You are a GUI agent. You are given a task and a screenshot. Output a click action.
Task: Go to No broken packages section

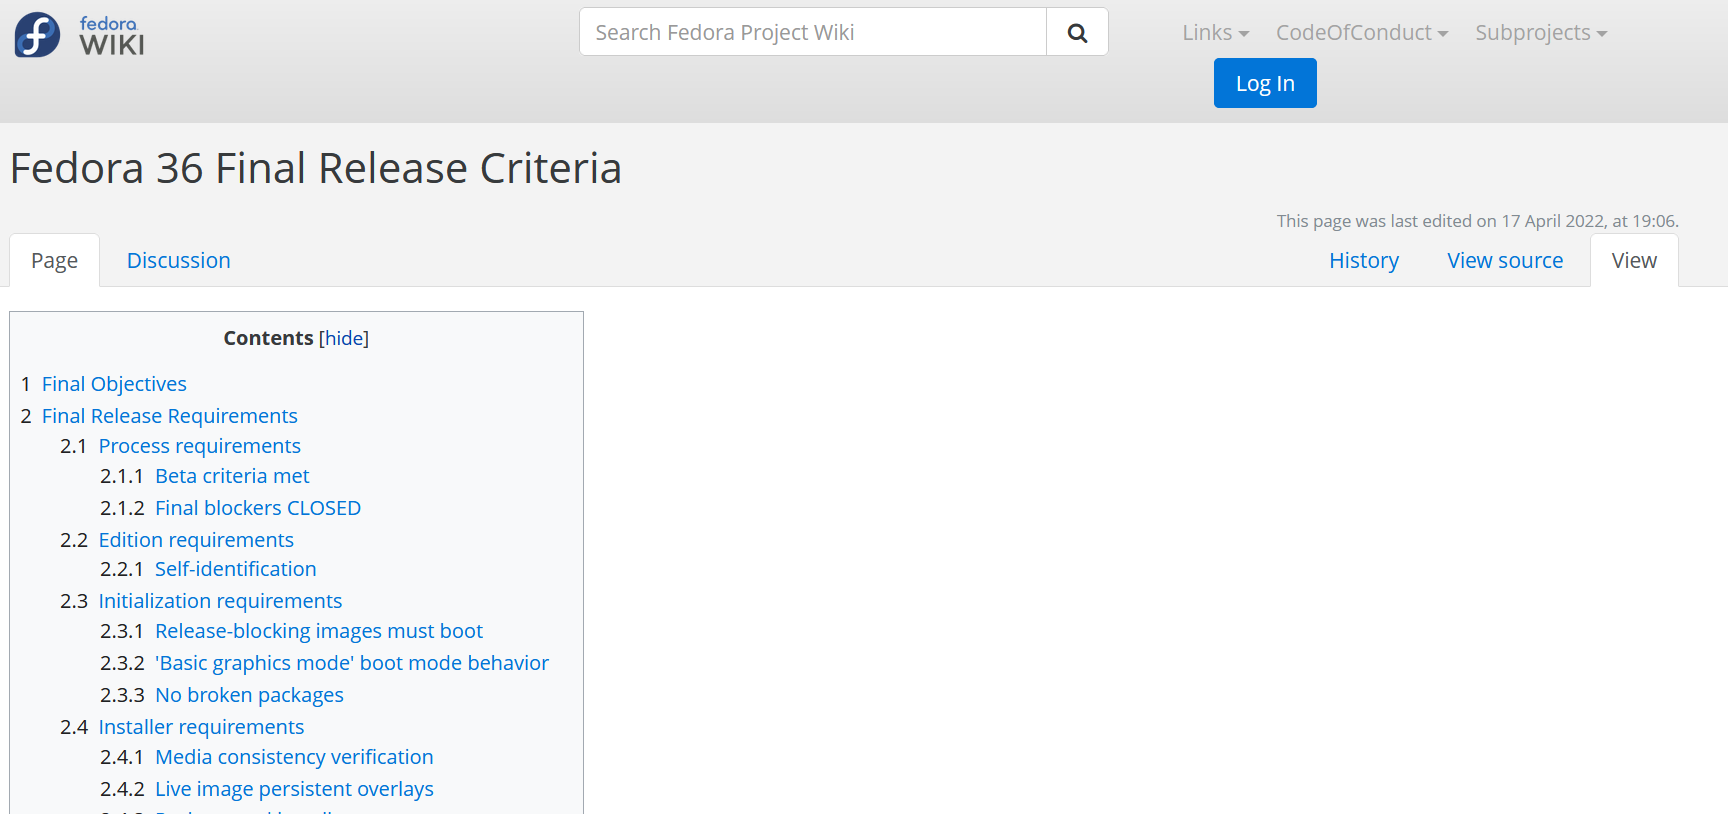pyautogui.click(x=249, y=695)
